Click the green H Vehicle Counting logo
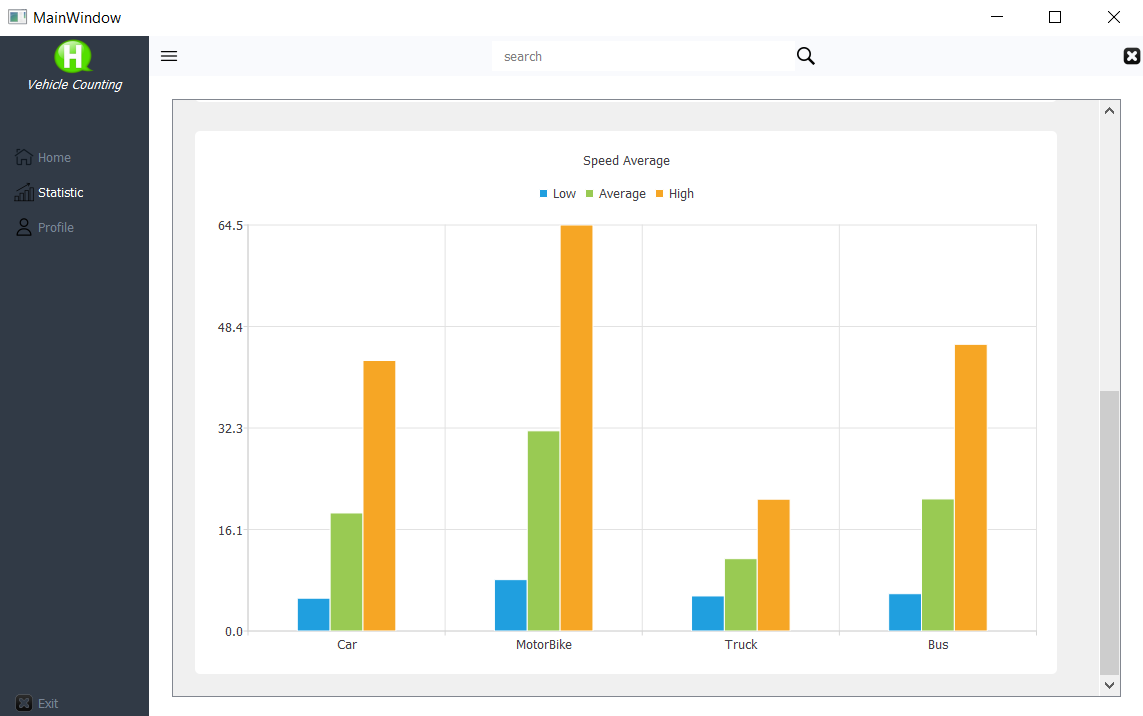The image size is (1143, 716). (x=73, y=56)
